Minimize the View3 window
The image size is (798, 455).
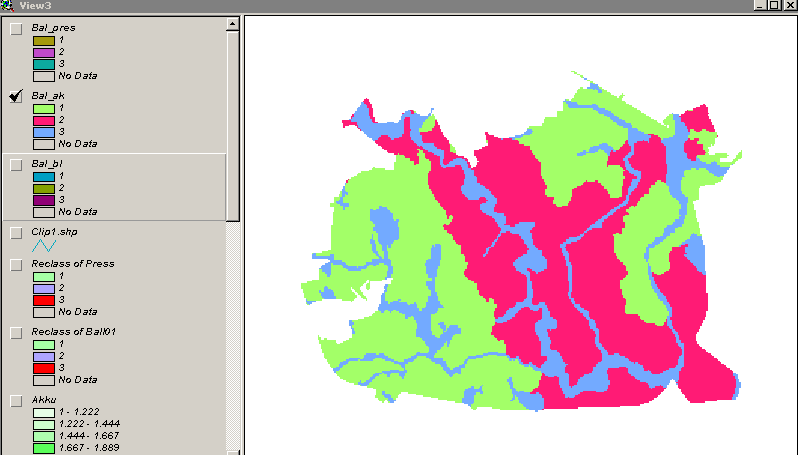[x=760, y=6]
